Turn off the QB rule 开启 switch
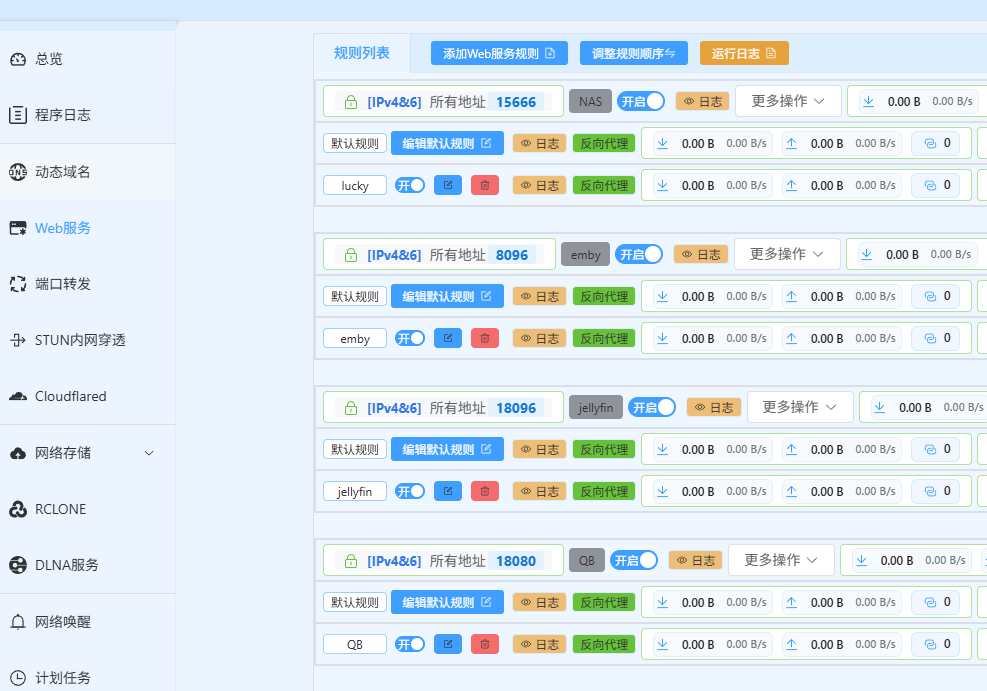987x691 pixels. [x=635, y=560]
